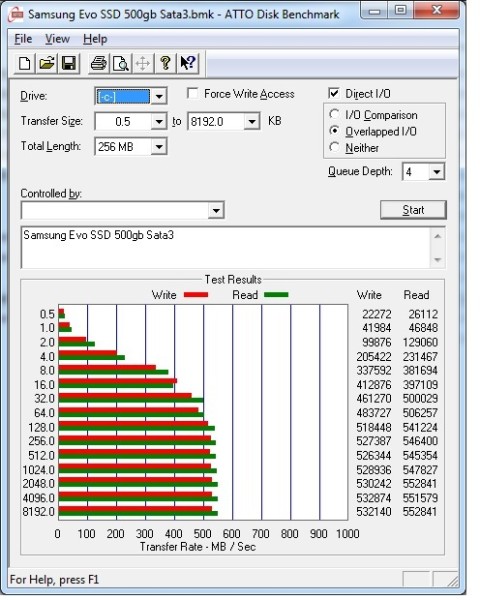The height and width of the screenshot is (600, 480).
Task: Print results with the printer icon
Action: pos(98,63)
